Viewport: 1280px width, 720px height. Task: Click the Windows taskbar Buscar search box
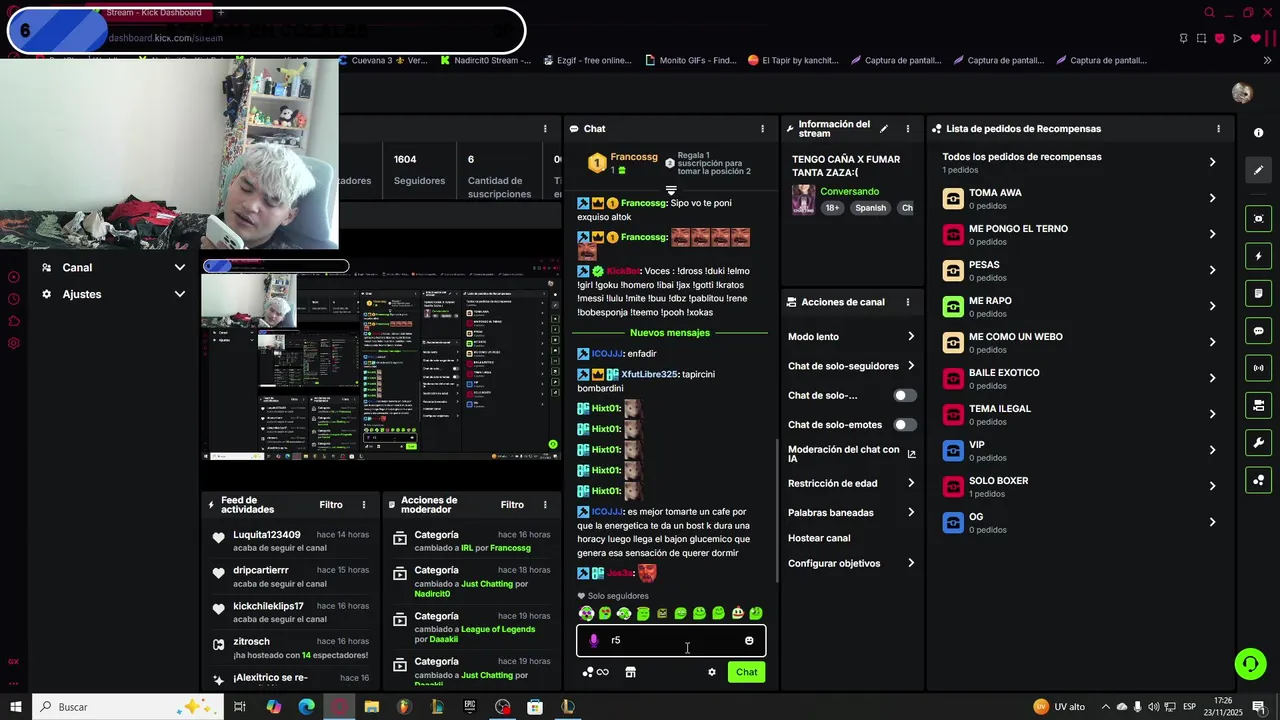pos(126,707)
